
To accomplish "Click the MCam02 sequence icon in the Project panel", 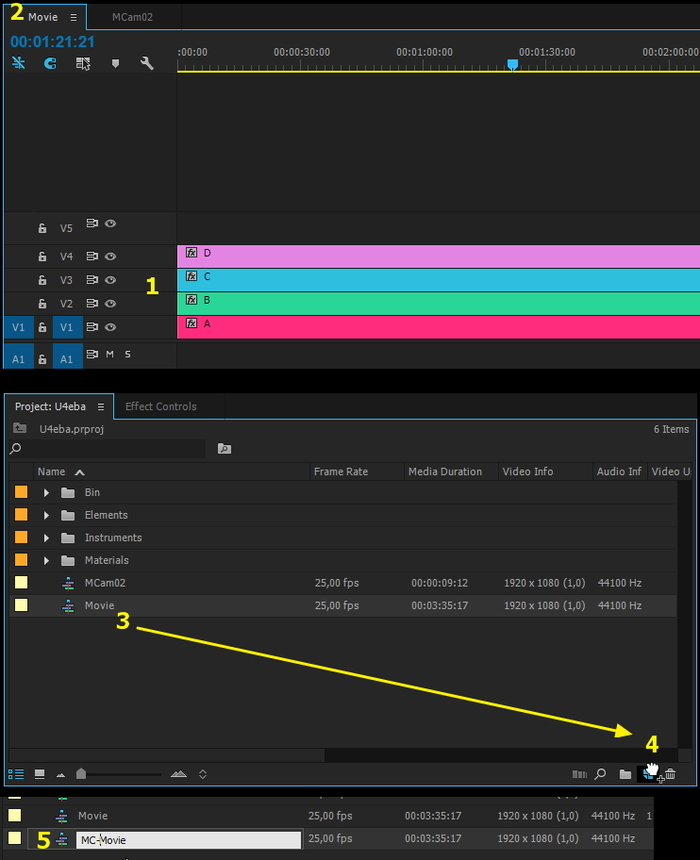I will 68,583.
